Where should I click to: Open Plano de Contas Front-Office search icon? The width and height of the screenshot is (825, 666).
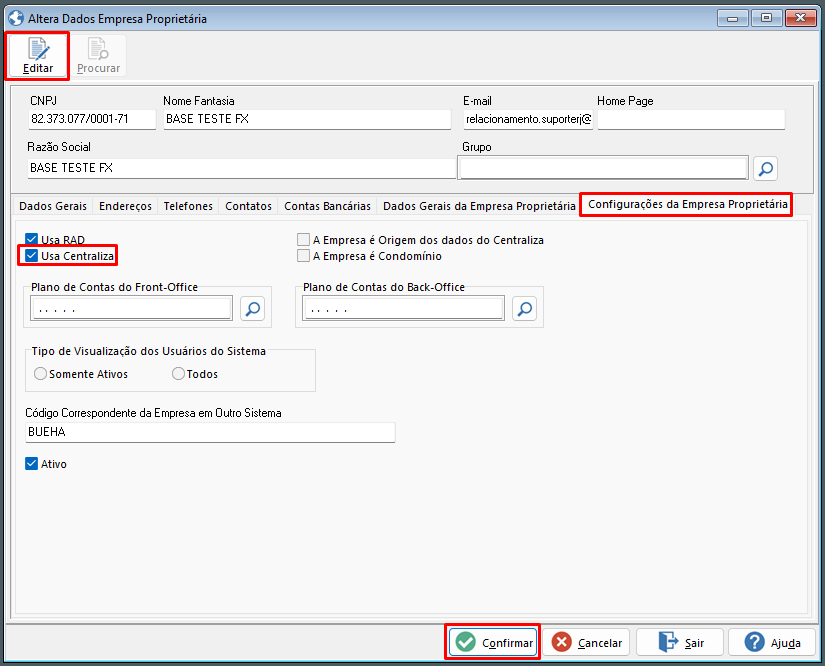(x=253, y=308)
